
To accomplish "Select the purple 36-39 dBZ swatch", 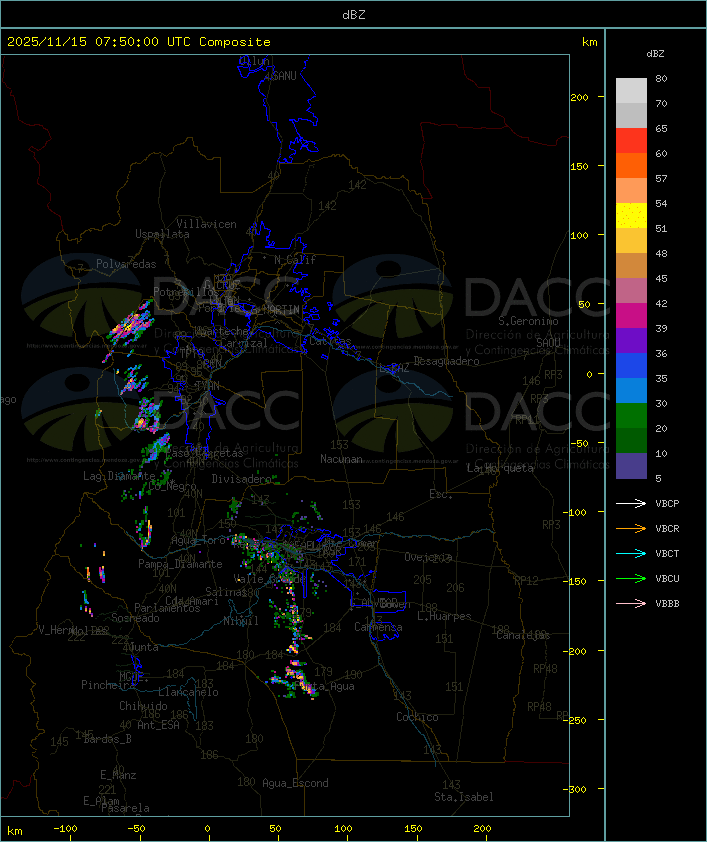I will (x=631, y=340).
